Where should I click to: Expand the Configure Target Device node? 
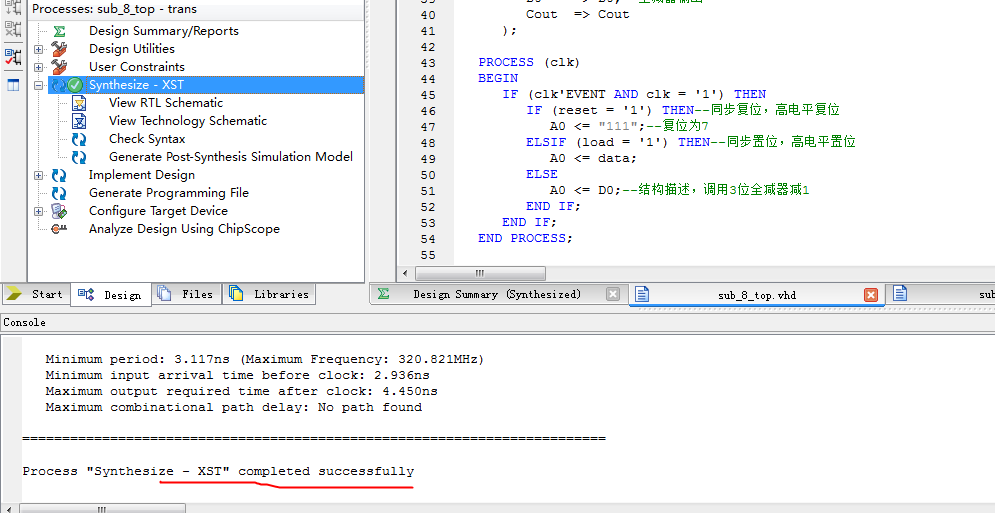[x=39, y=211]
